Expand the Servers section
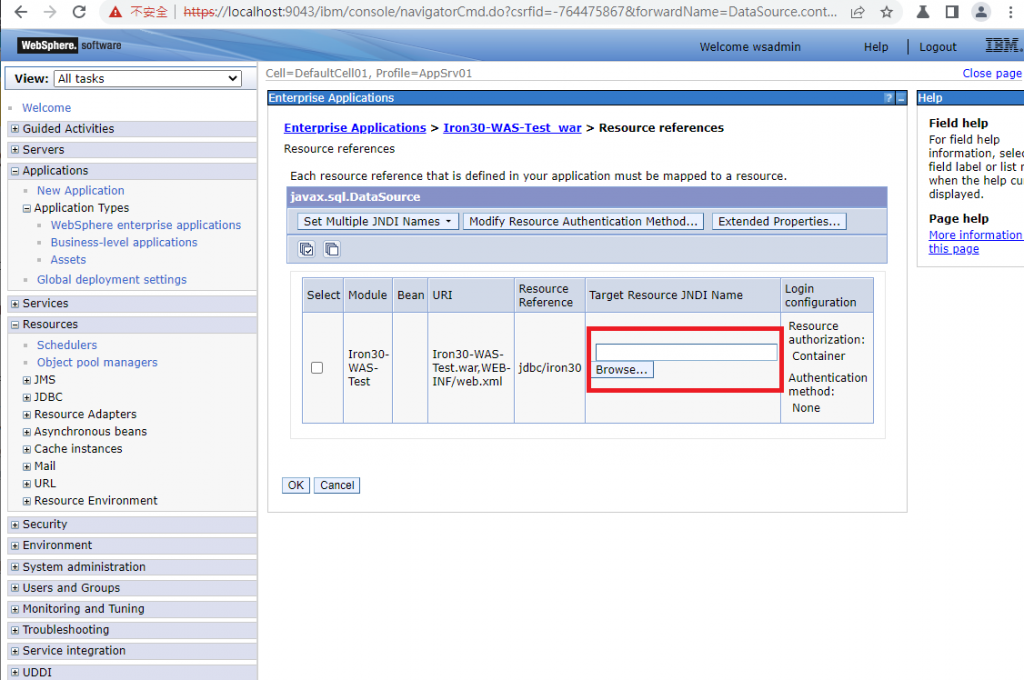The image size is (1024, 680). pyautogui.click(x=15, y=150)
